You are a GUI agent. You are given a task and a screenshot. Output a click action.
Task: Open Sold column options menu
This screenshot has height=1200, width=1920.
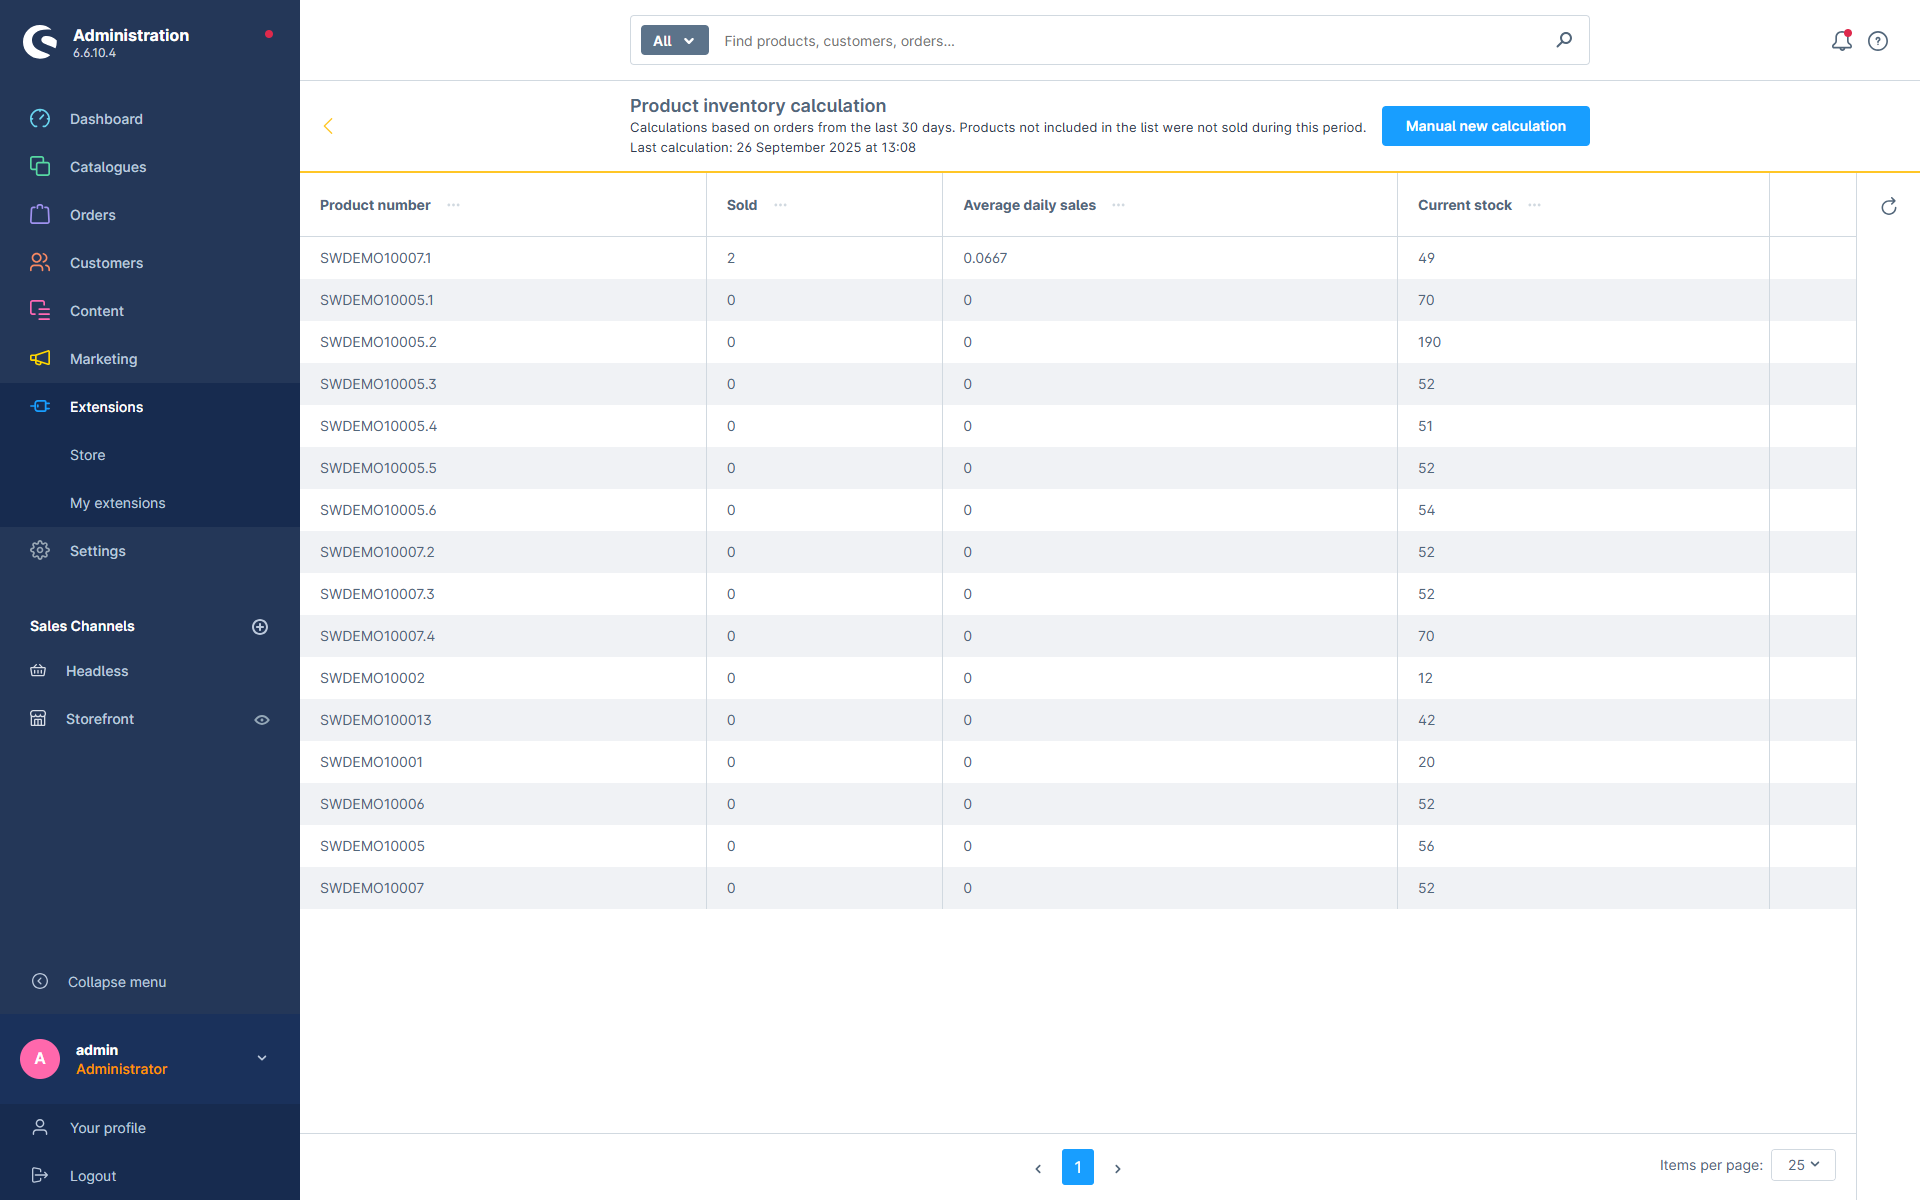[781, 205]
